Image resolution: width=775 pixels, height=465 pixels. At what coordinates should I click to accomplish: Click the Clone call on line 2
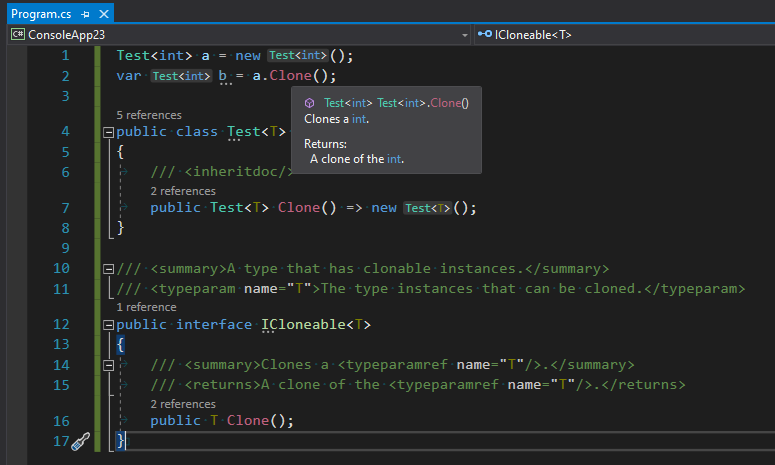[291, 76]
